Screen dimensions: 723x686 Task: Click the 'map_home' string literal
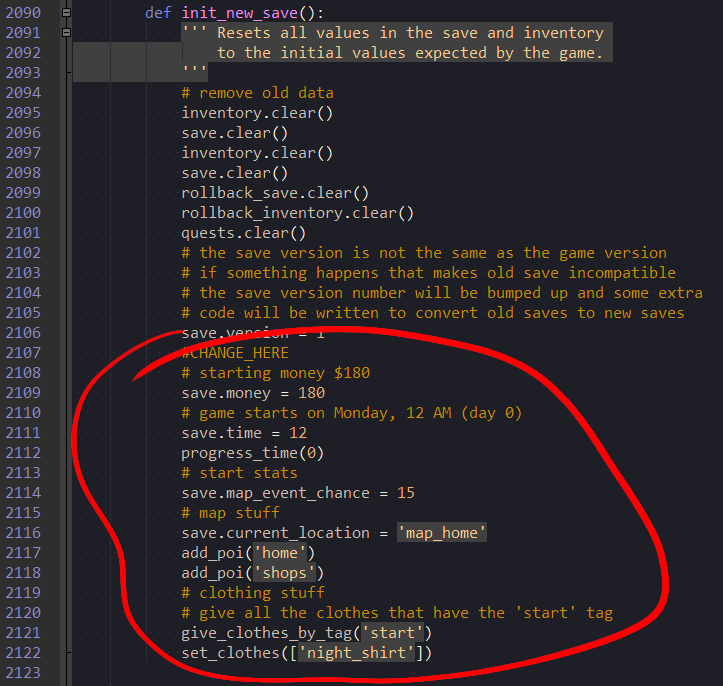tap(442, 533)
